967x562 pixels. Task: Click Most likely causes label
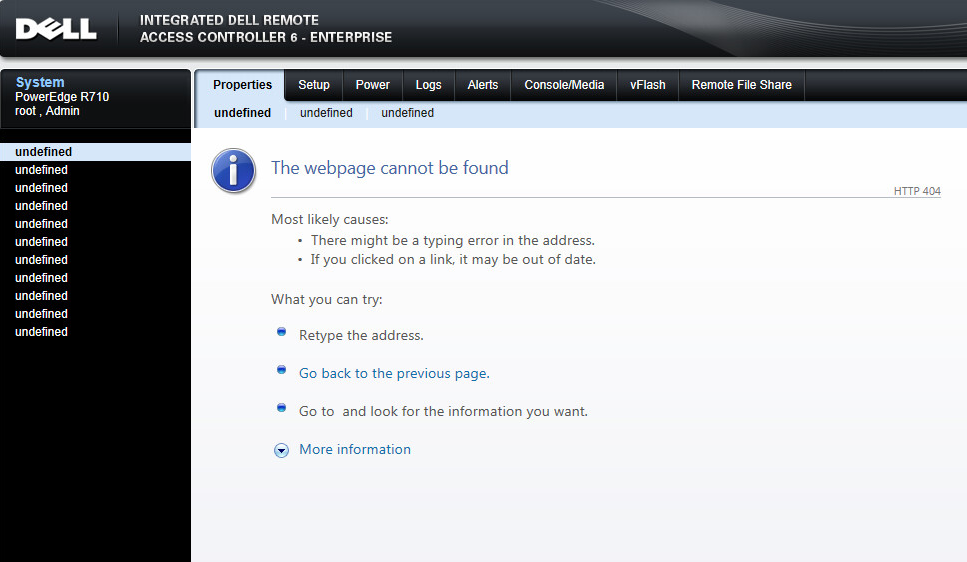point(330,220)
